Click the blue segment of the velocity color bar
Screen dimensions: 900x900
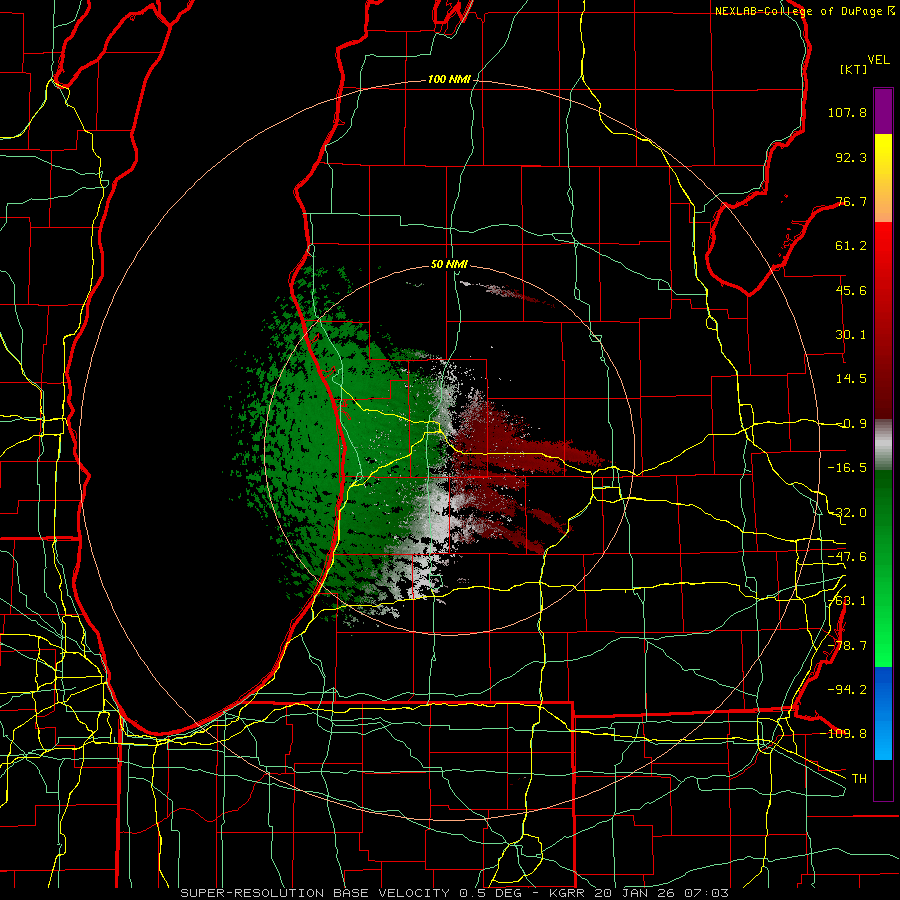coord(883,713)
